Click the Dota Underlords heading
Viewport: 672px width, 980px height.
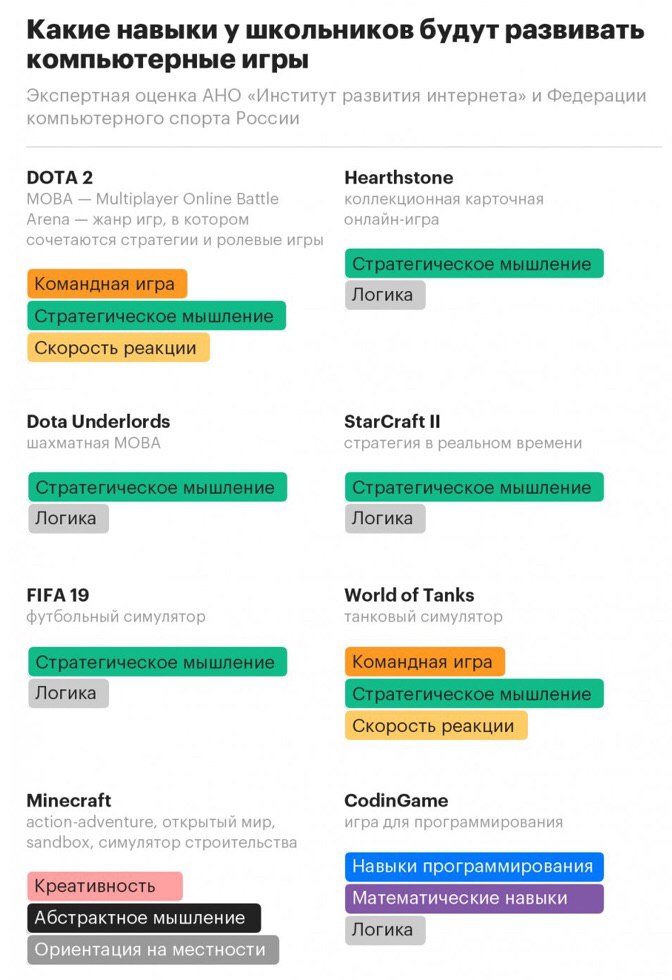point(98,421)
